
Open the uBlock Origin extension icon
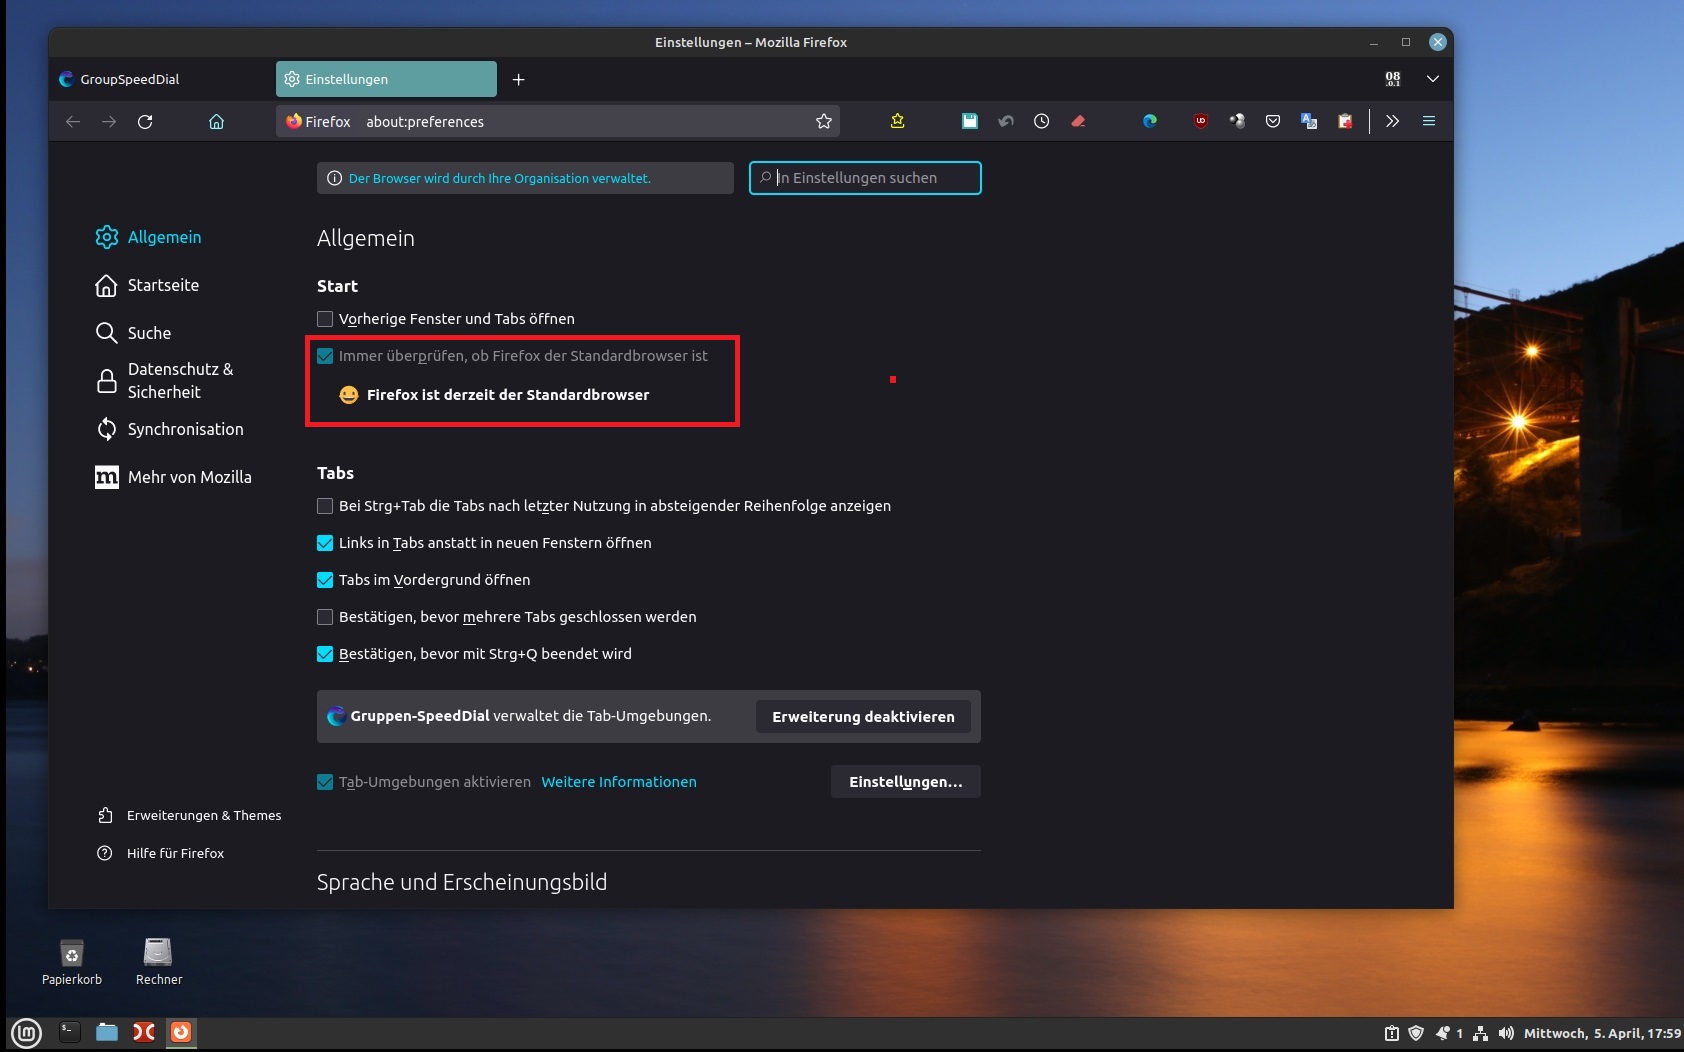click(1201, 121)
